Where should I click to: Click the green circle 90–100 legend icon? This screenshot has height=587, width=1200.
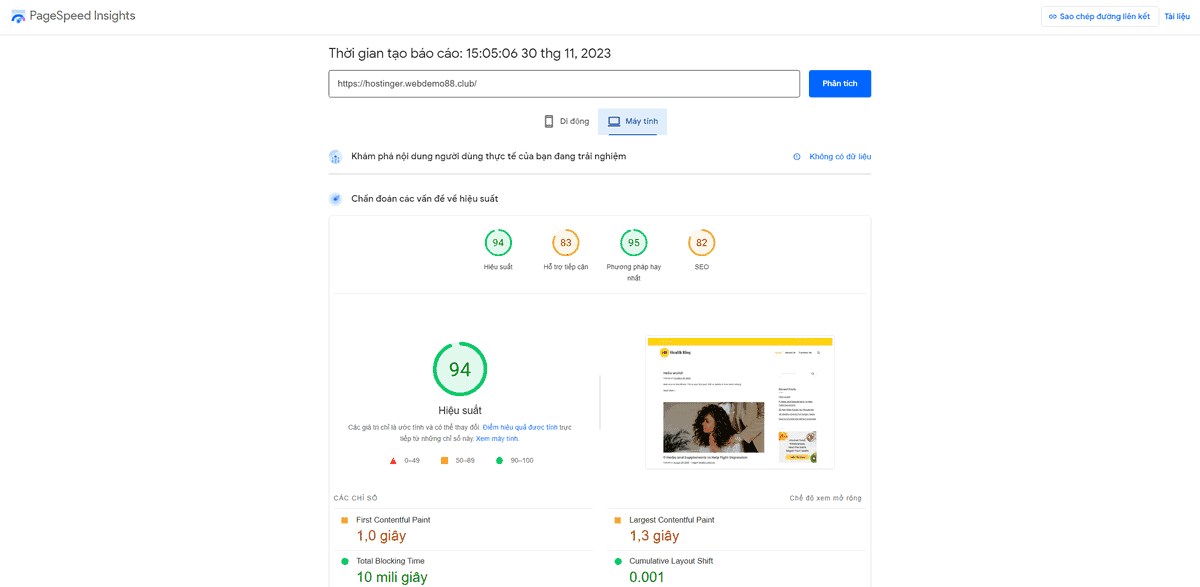pyautogui.click(x=499, y=460)
